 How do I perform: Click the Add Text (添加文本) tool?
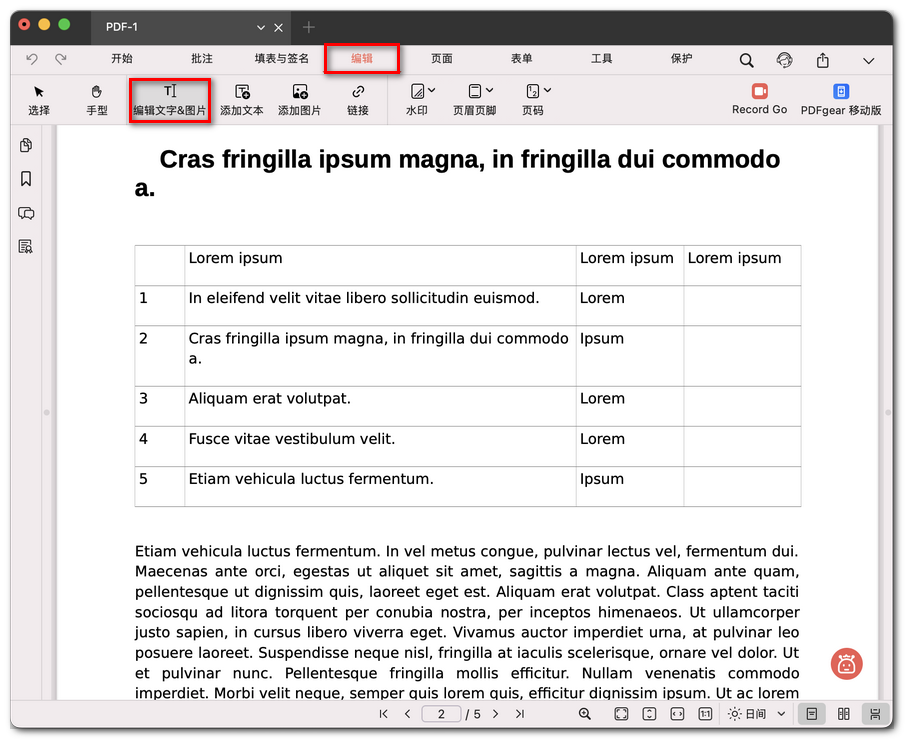(241, 100)
